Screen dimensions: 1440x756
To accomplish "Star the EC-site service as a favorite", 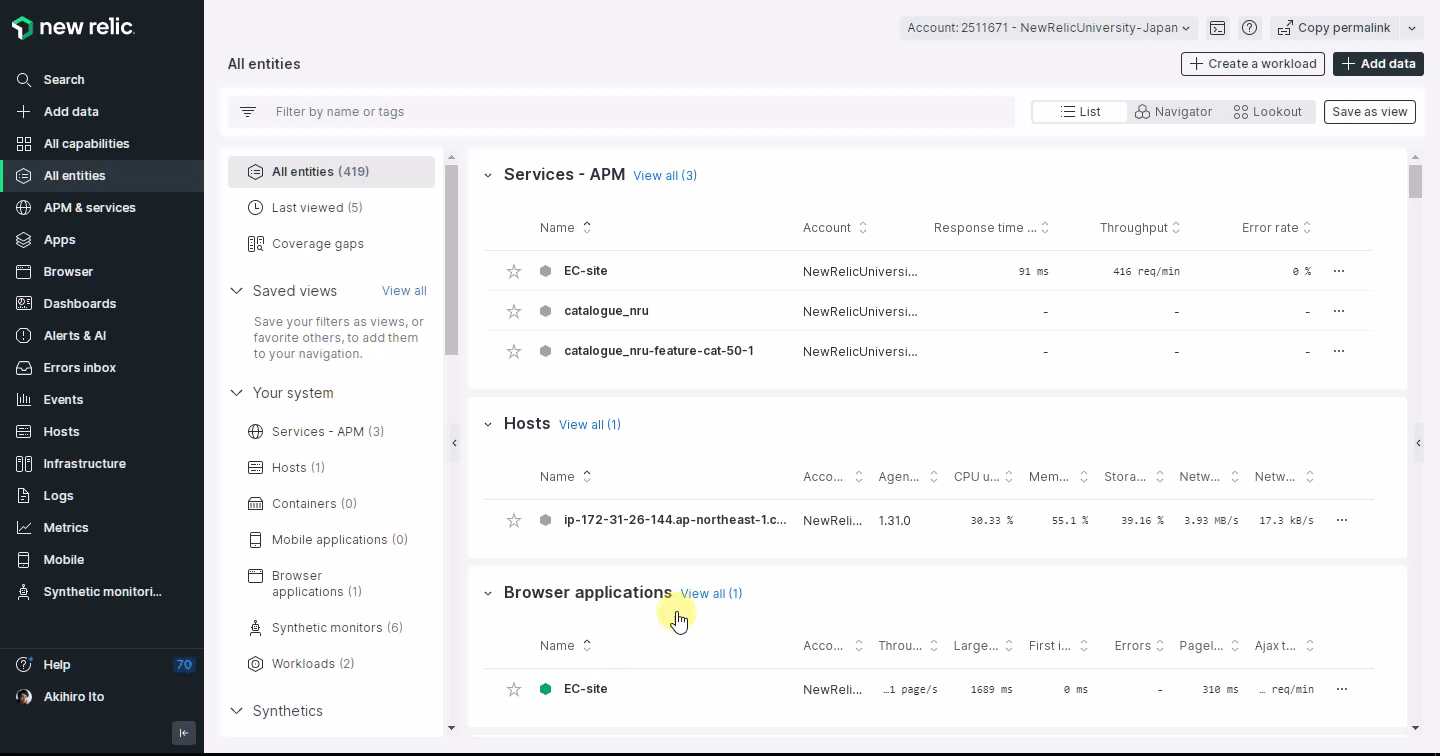I will pos(513,271).
